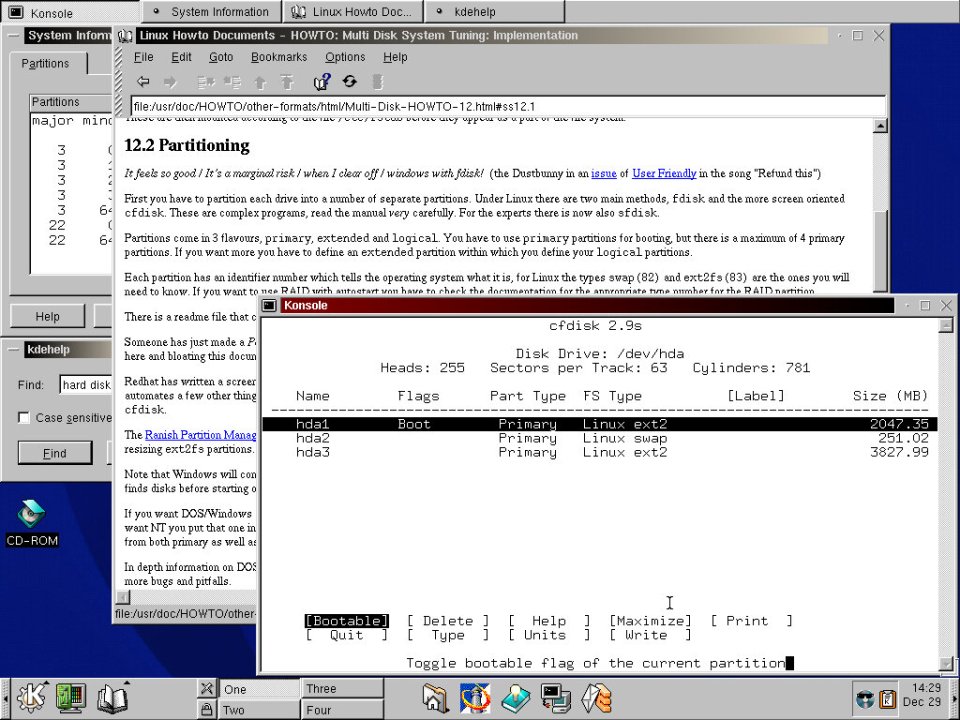This screenshot has height=720, width=960.
Task: Open the Options menu
Action: click(x=345, y=57)
